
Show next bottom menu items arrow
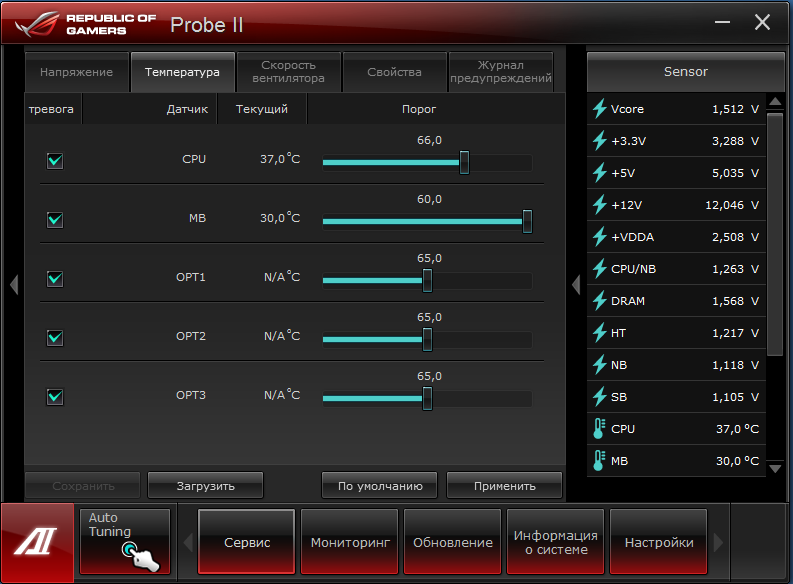[x=718, y=543]
